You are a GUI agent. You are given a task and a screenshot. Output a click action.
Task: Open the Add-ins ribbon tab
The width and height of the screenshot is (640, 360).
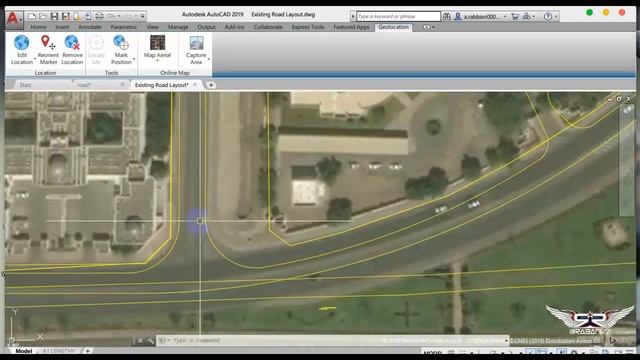coord(234,27)
